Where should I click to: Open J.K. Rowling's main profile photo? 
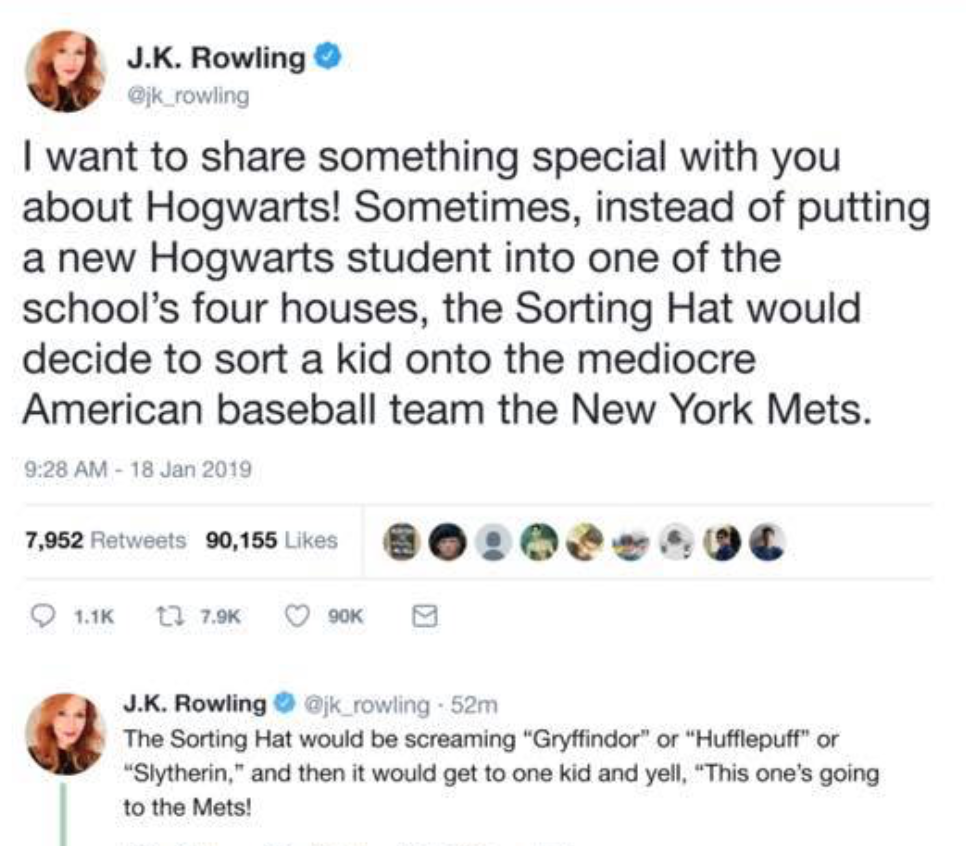[x=66, y=71]
